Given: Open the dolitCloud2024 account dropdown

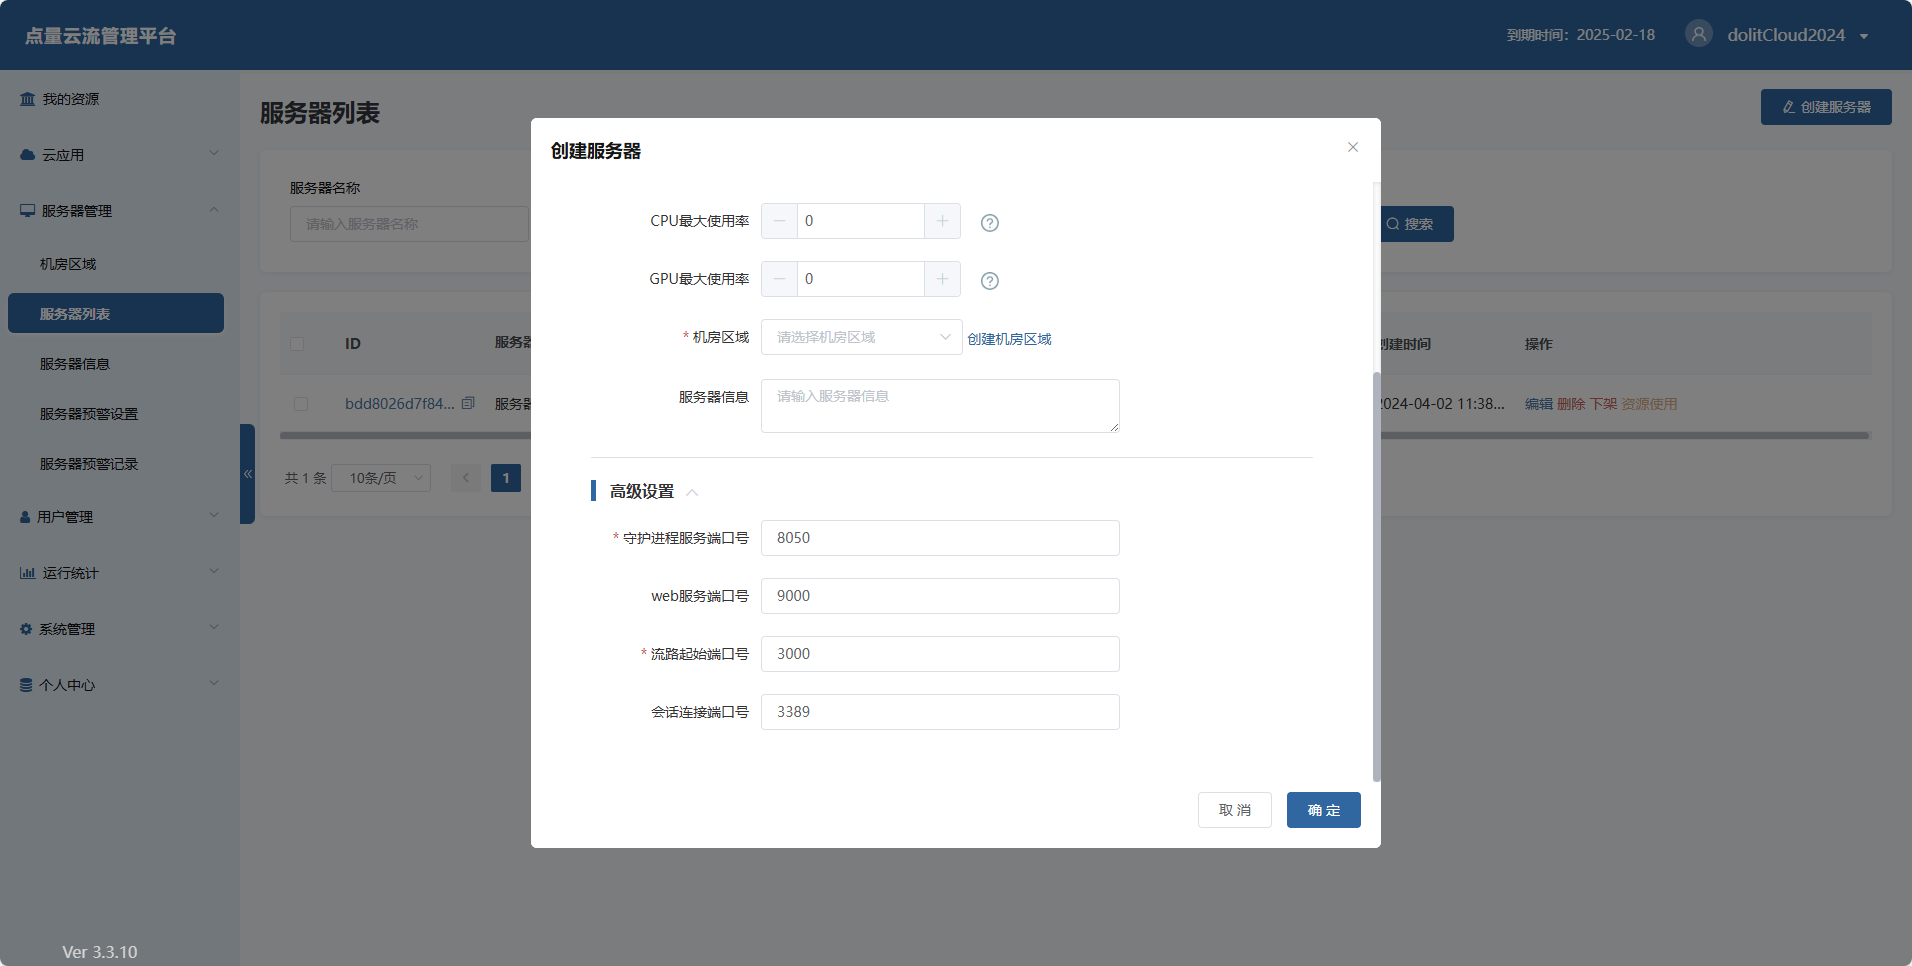Looking at the screenshot, I should 1795,35.
